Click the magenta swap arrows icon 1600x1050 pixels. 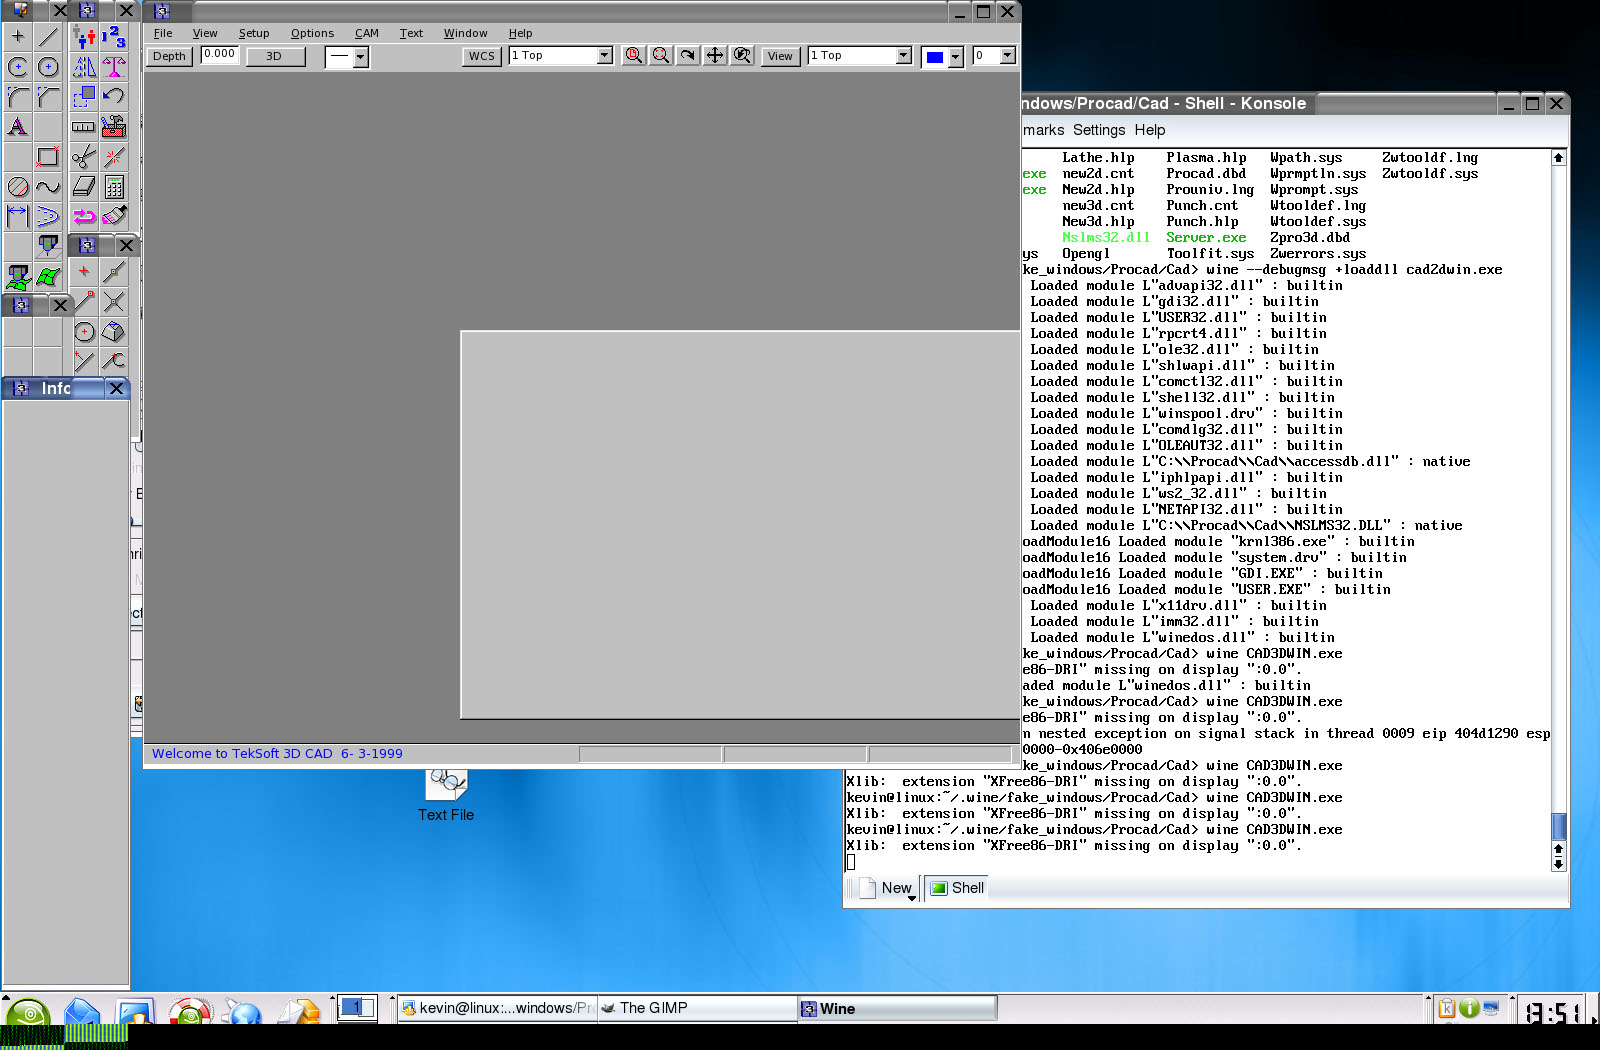(x=84, y=216)
